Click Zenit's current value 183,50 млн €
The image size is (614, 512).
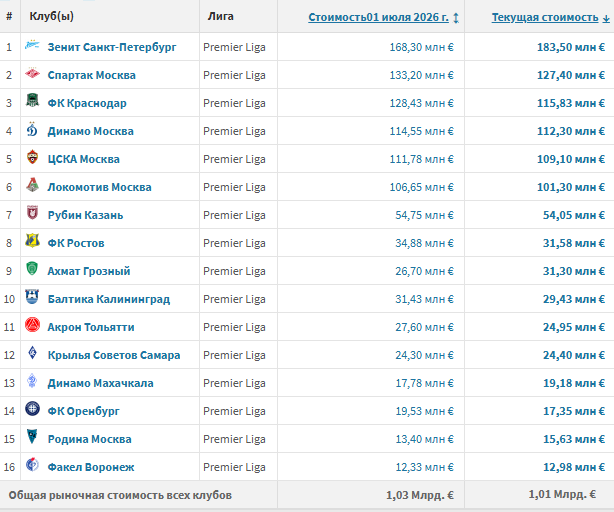[571, 47]
